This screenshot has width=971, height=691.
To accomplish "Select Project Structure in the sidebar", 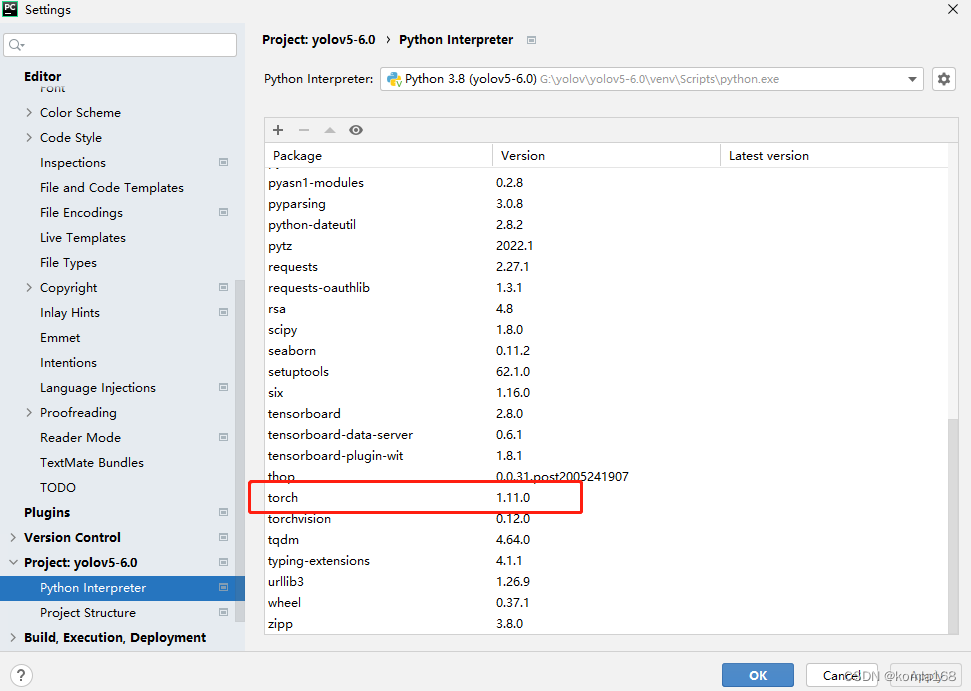I will (88, 613).
